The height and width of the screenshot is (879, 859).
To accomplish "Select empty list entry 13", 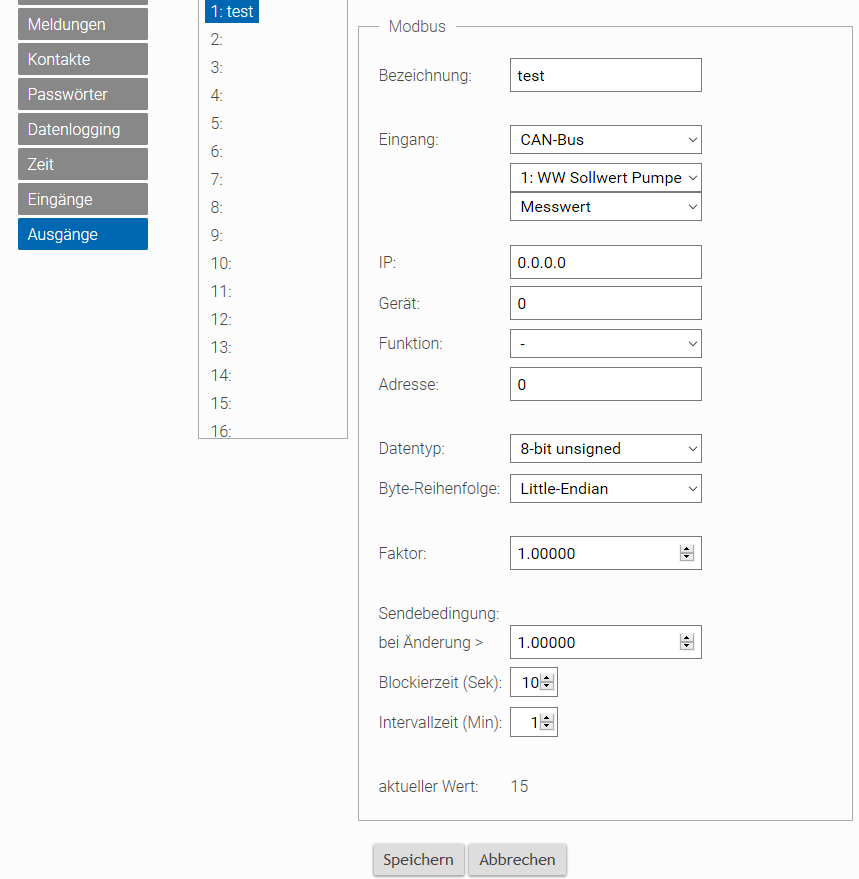I will pyautogui.click(x=221, y=348).
